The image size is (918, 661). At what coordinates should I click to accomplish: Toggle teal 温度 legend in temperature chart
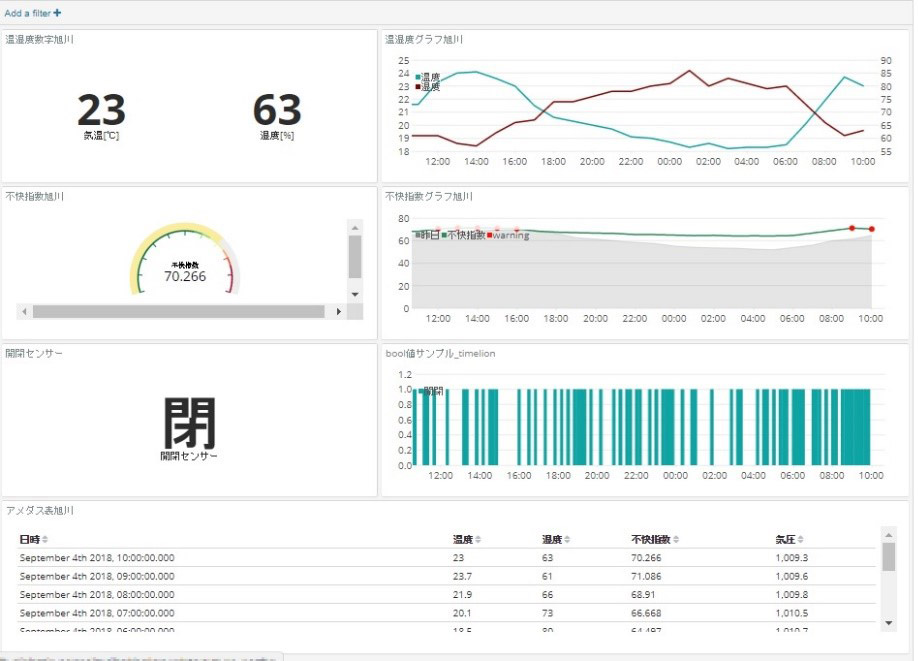click(x=429, y=77)
